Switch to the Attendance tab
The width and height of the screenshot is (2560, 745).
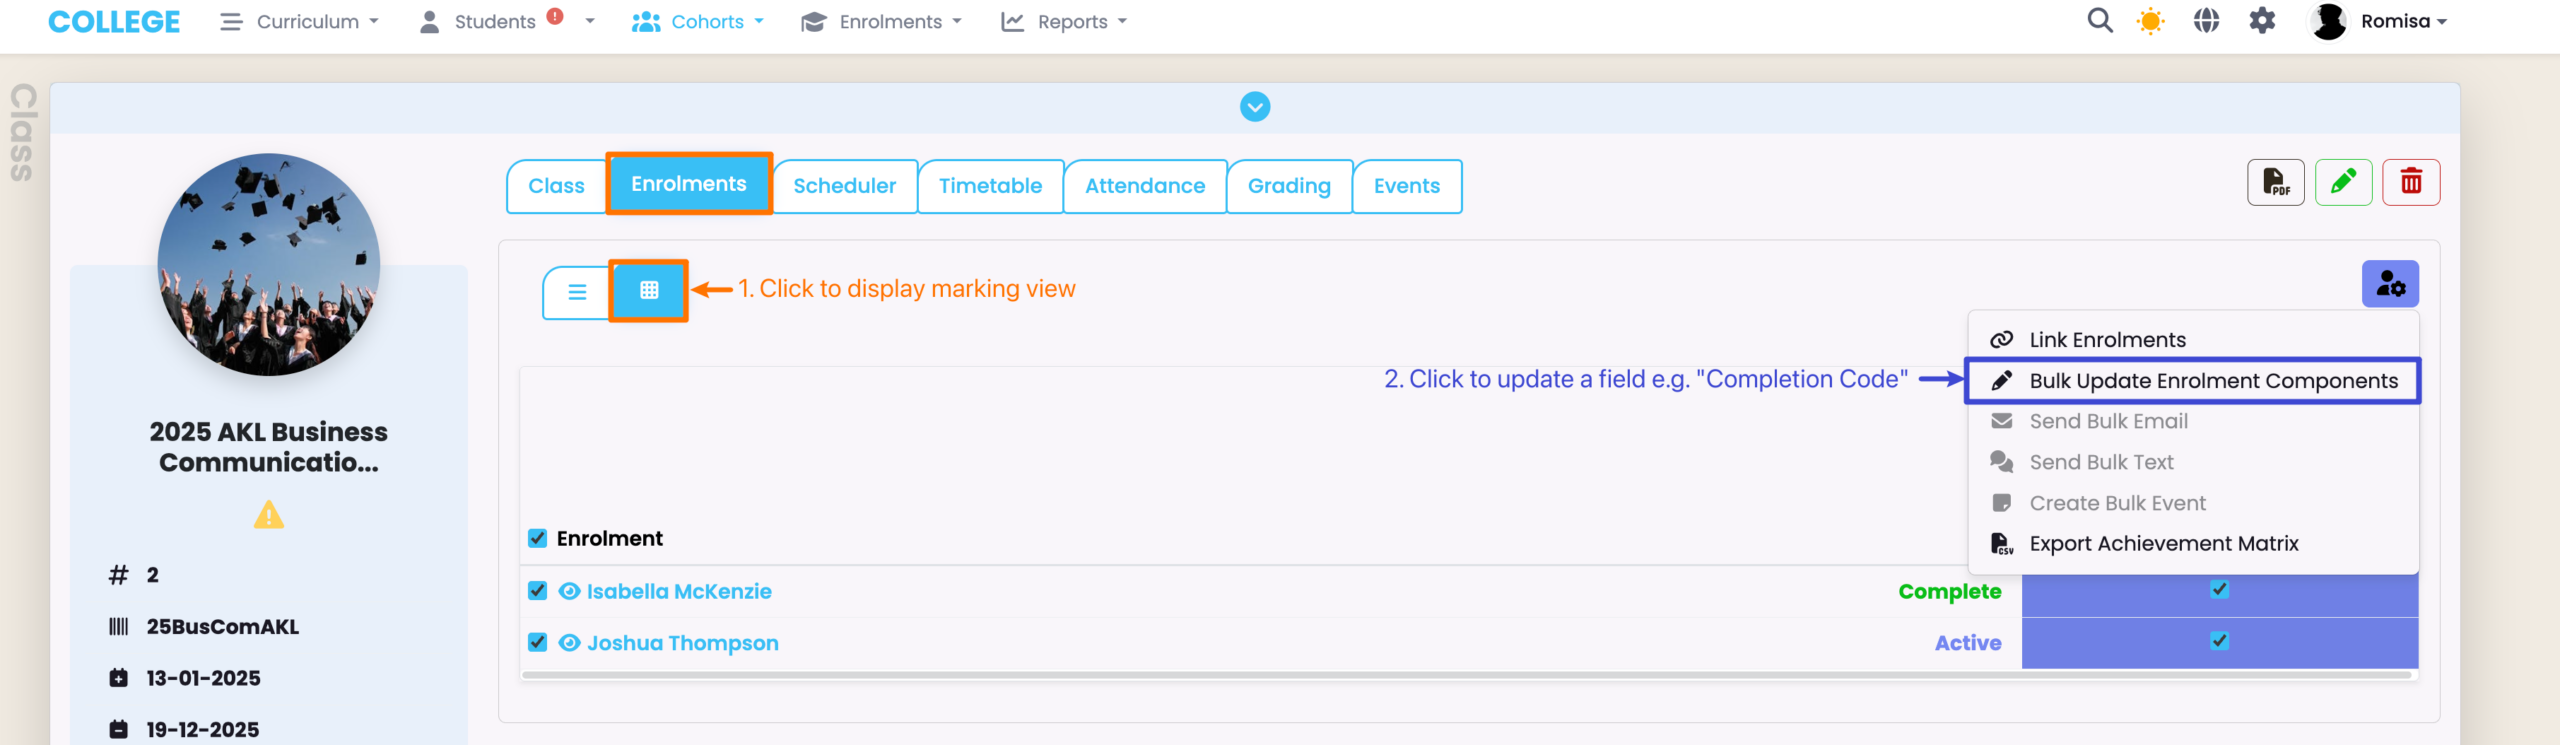click(1145, 186)
